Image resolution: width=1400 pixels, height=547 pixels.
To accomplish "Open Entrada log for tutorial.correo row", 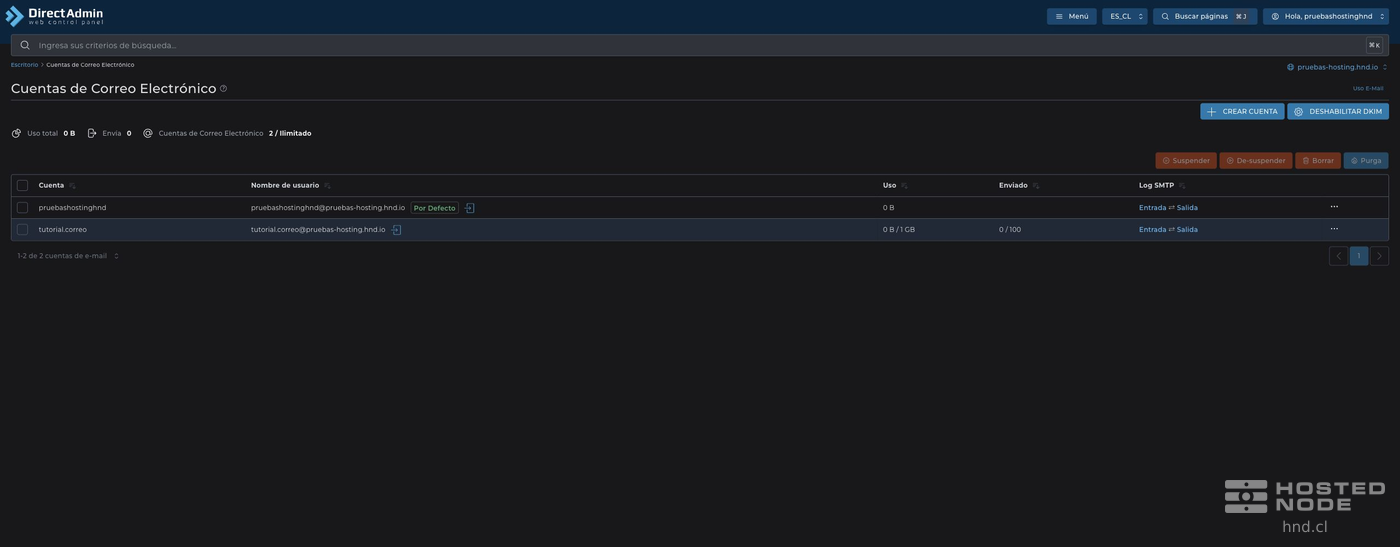I will pyautogui.click(x=1152, y=230).
